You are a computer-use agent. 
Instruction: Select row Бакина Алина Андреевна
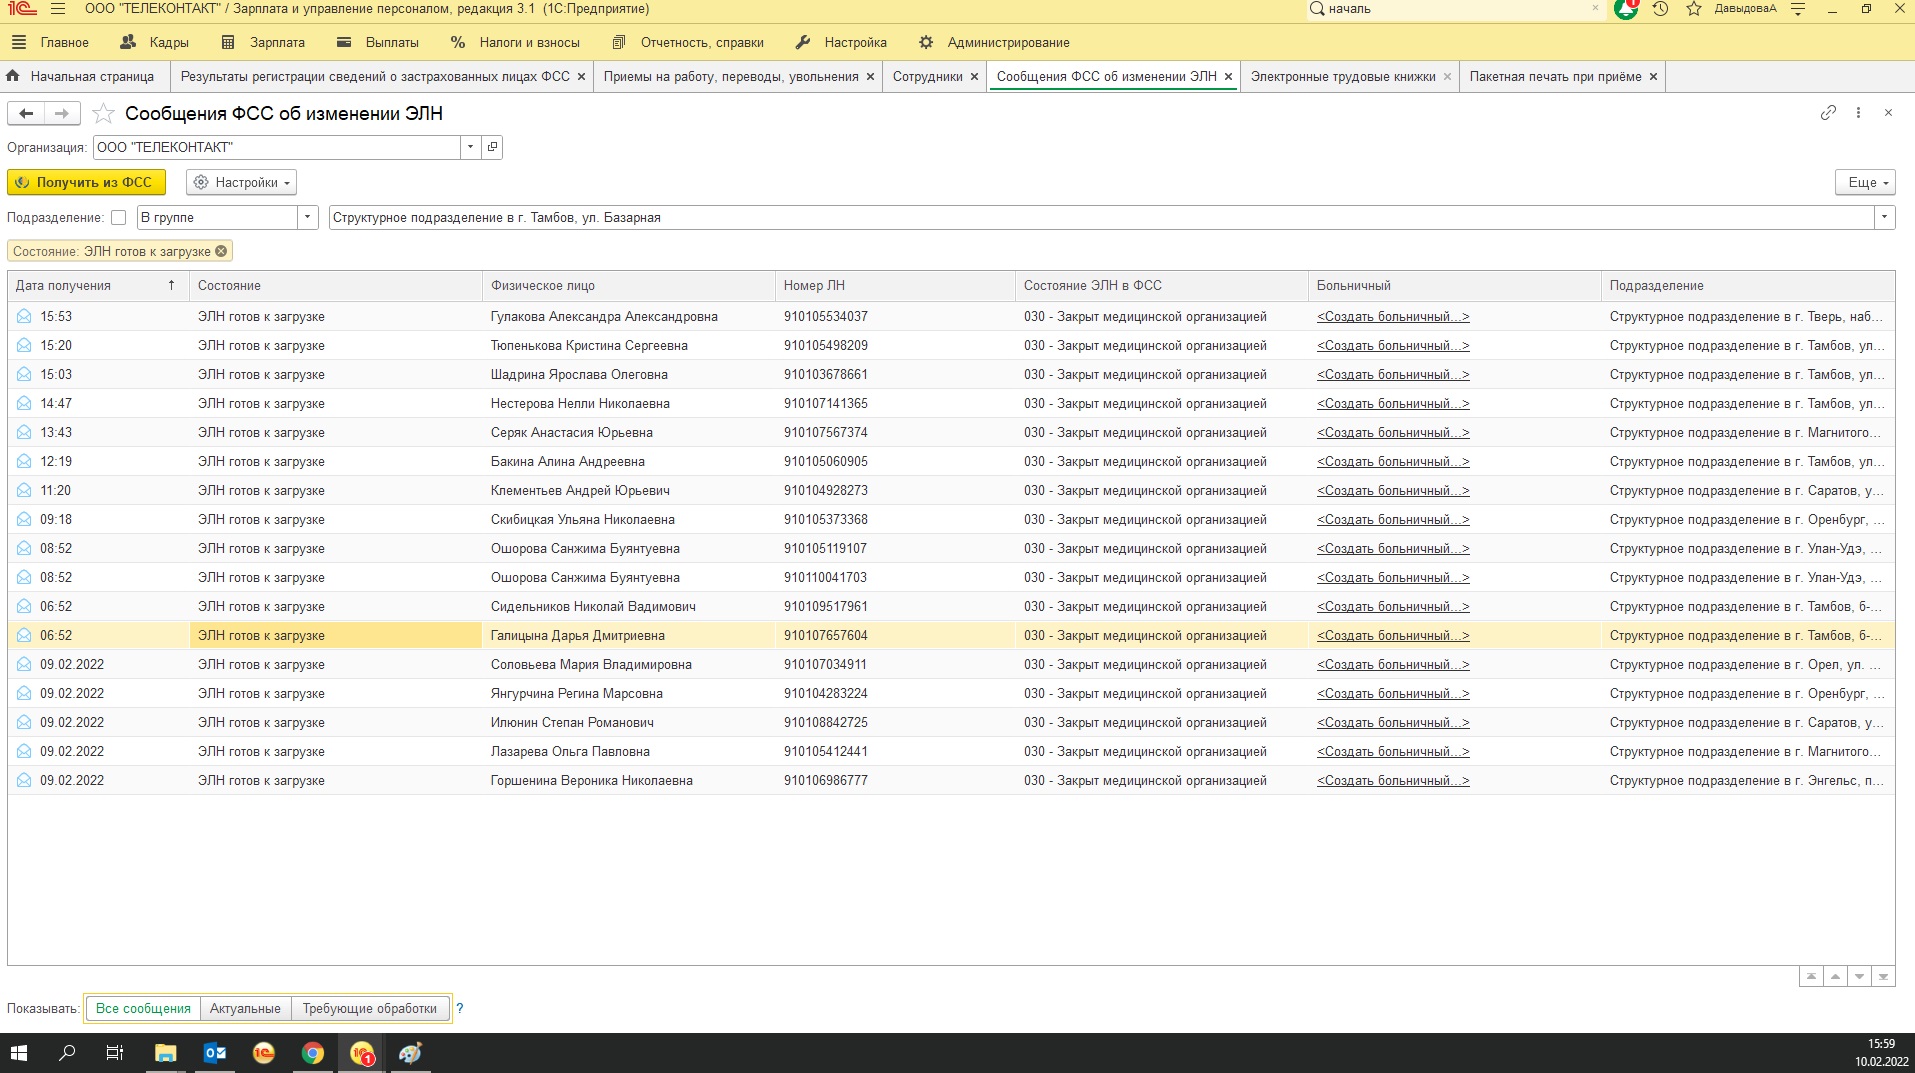click(x=951, y=462)
